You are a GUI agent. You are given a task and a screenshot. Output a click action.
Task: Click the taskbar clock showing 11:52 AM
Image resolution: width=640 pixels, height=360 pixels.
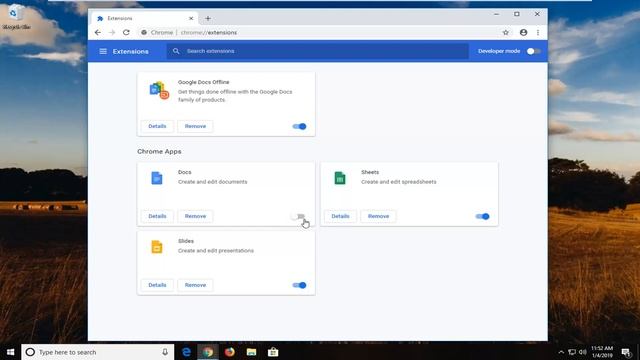(x=602, y=352)
